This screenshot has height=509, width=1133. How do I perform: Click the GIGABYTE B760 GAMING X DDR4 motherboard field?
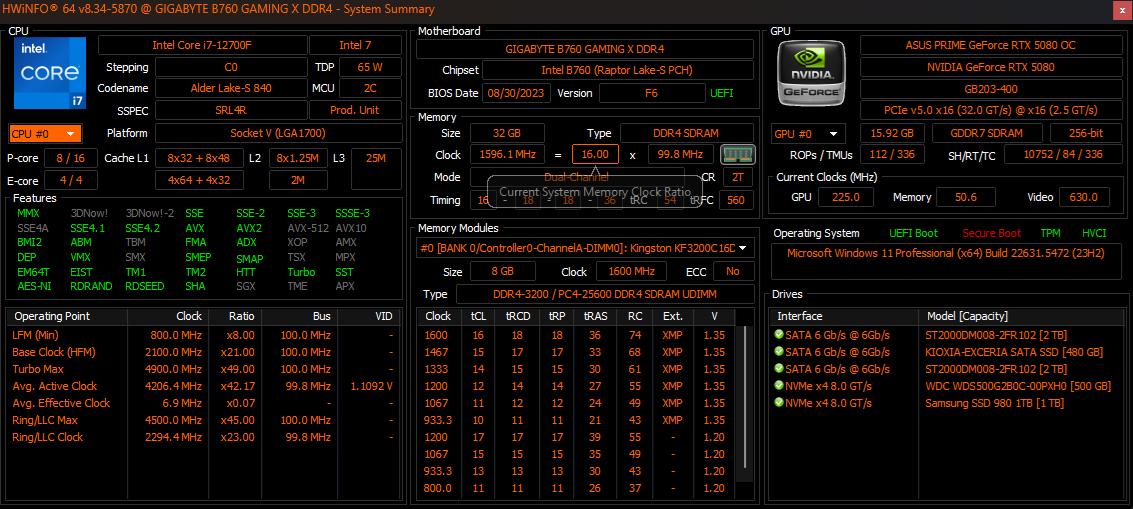pos(585,49)
